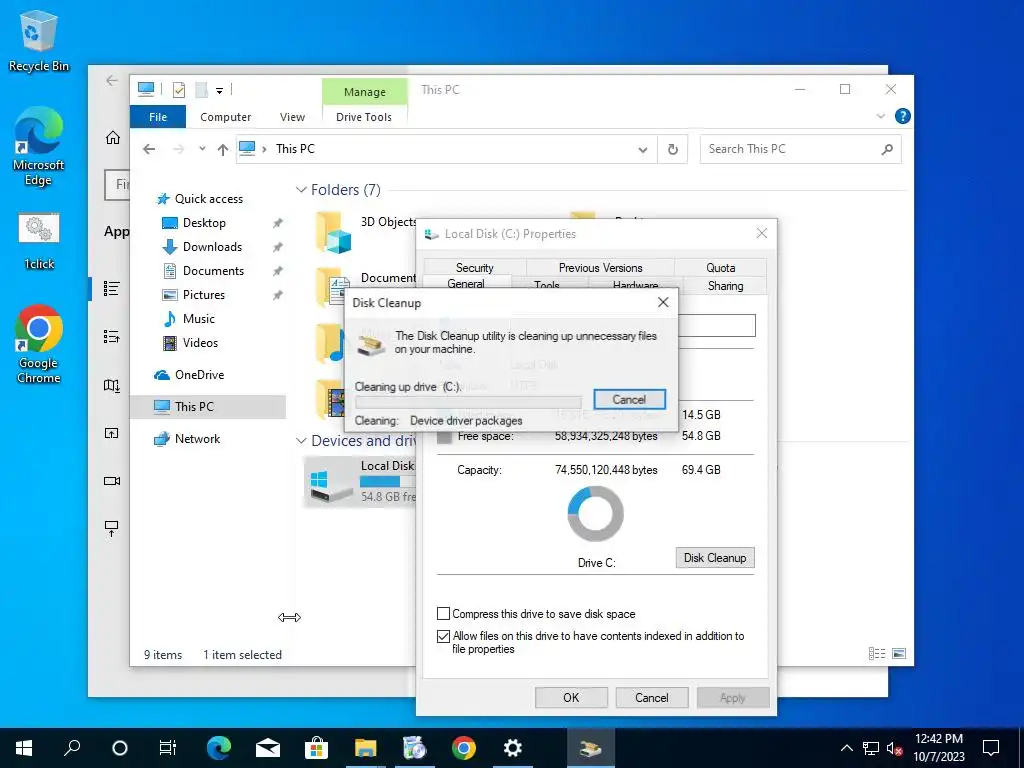Open the Previous Versions tab
This screenshot has height=768, width=1024.
(x=600, y=267)
